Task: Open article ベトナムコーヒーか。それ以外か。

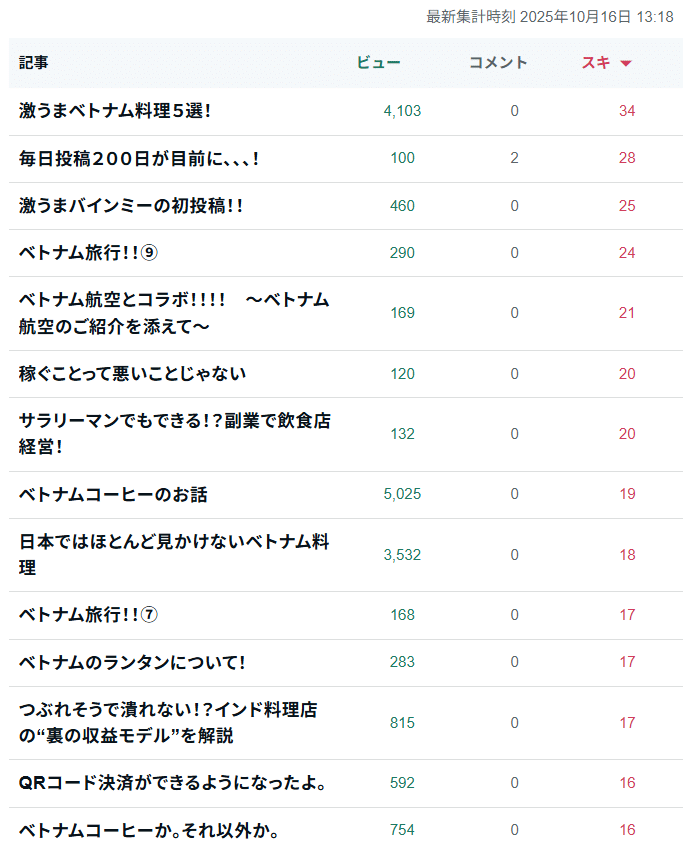Action: point(148,830)
